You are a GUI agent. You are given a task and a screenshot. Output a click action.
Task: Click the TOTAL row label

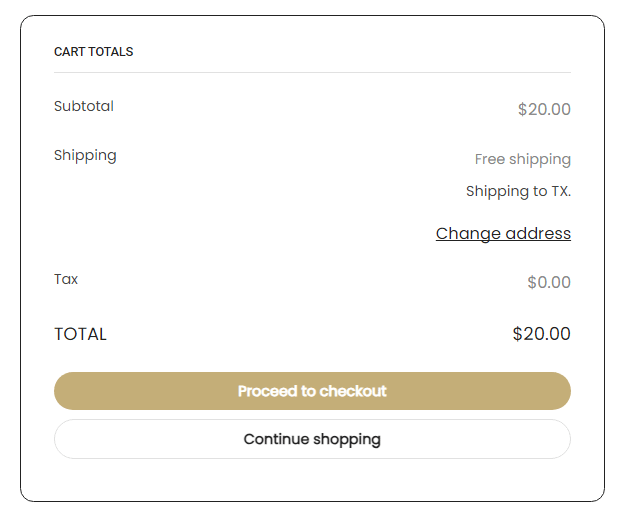coord(80,334)
